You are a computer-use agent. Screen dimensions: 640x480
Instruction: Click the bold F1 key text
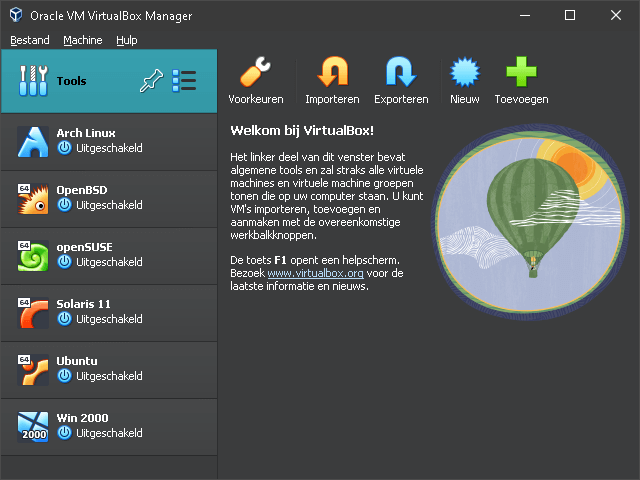(280, 260)
